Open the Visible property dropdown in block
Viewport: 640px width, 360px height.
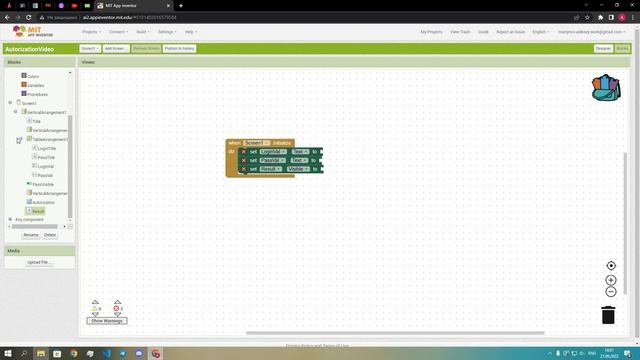coord(298,169)
